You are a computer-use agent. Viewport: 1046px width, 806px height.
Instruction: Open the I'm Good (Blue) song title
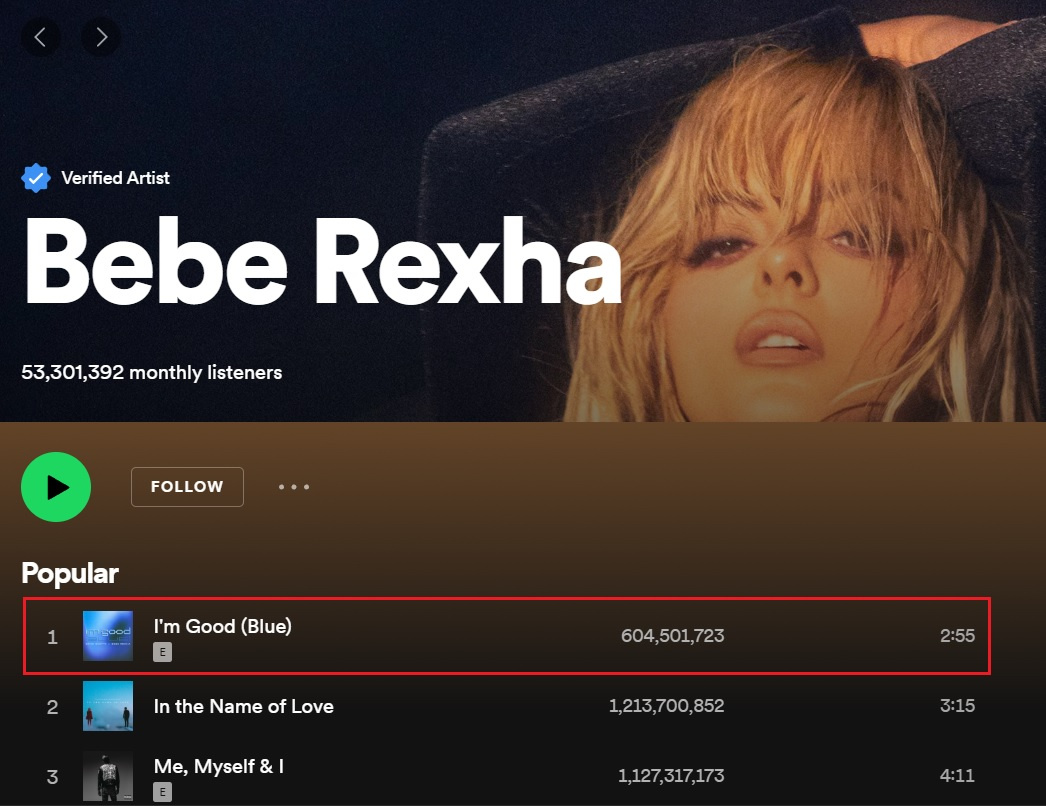click(222, 627)
